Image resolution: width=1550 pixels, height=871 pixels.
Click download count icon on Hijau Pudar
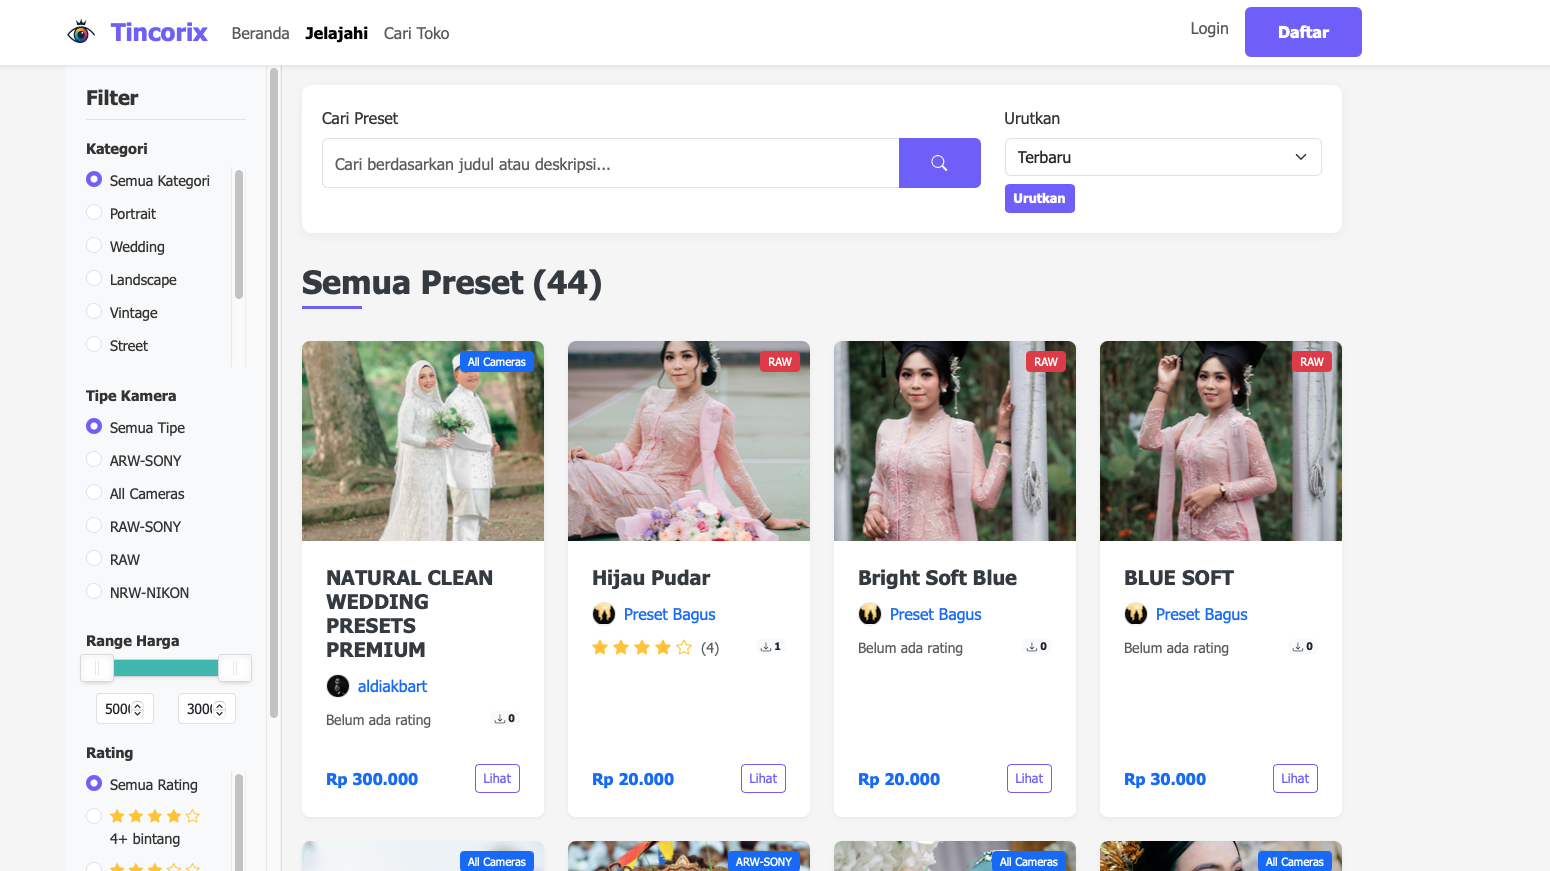coord(766,647)
